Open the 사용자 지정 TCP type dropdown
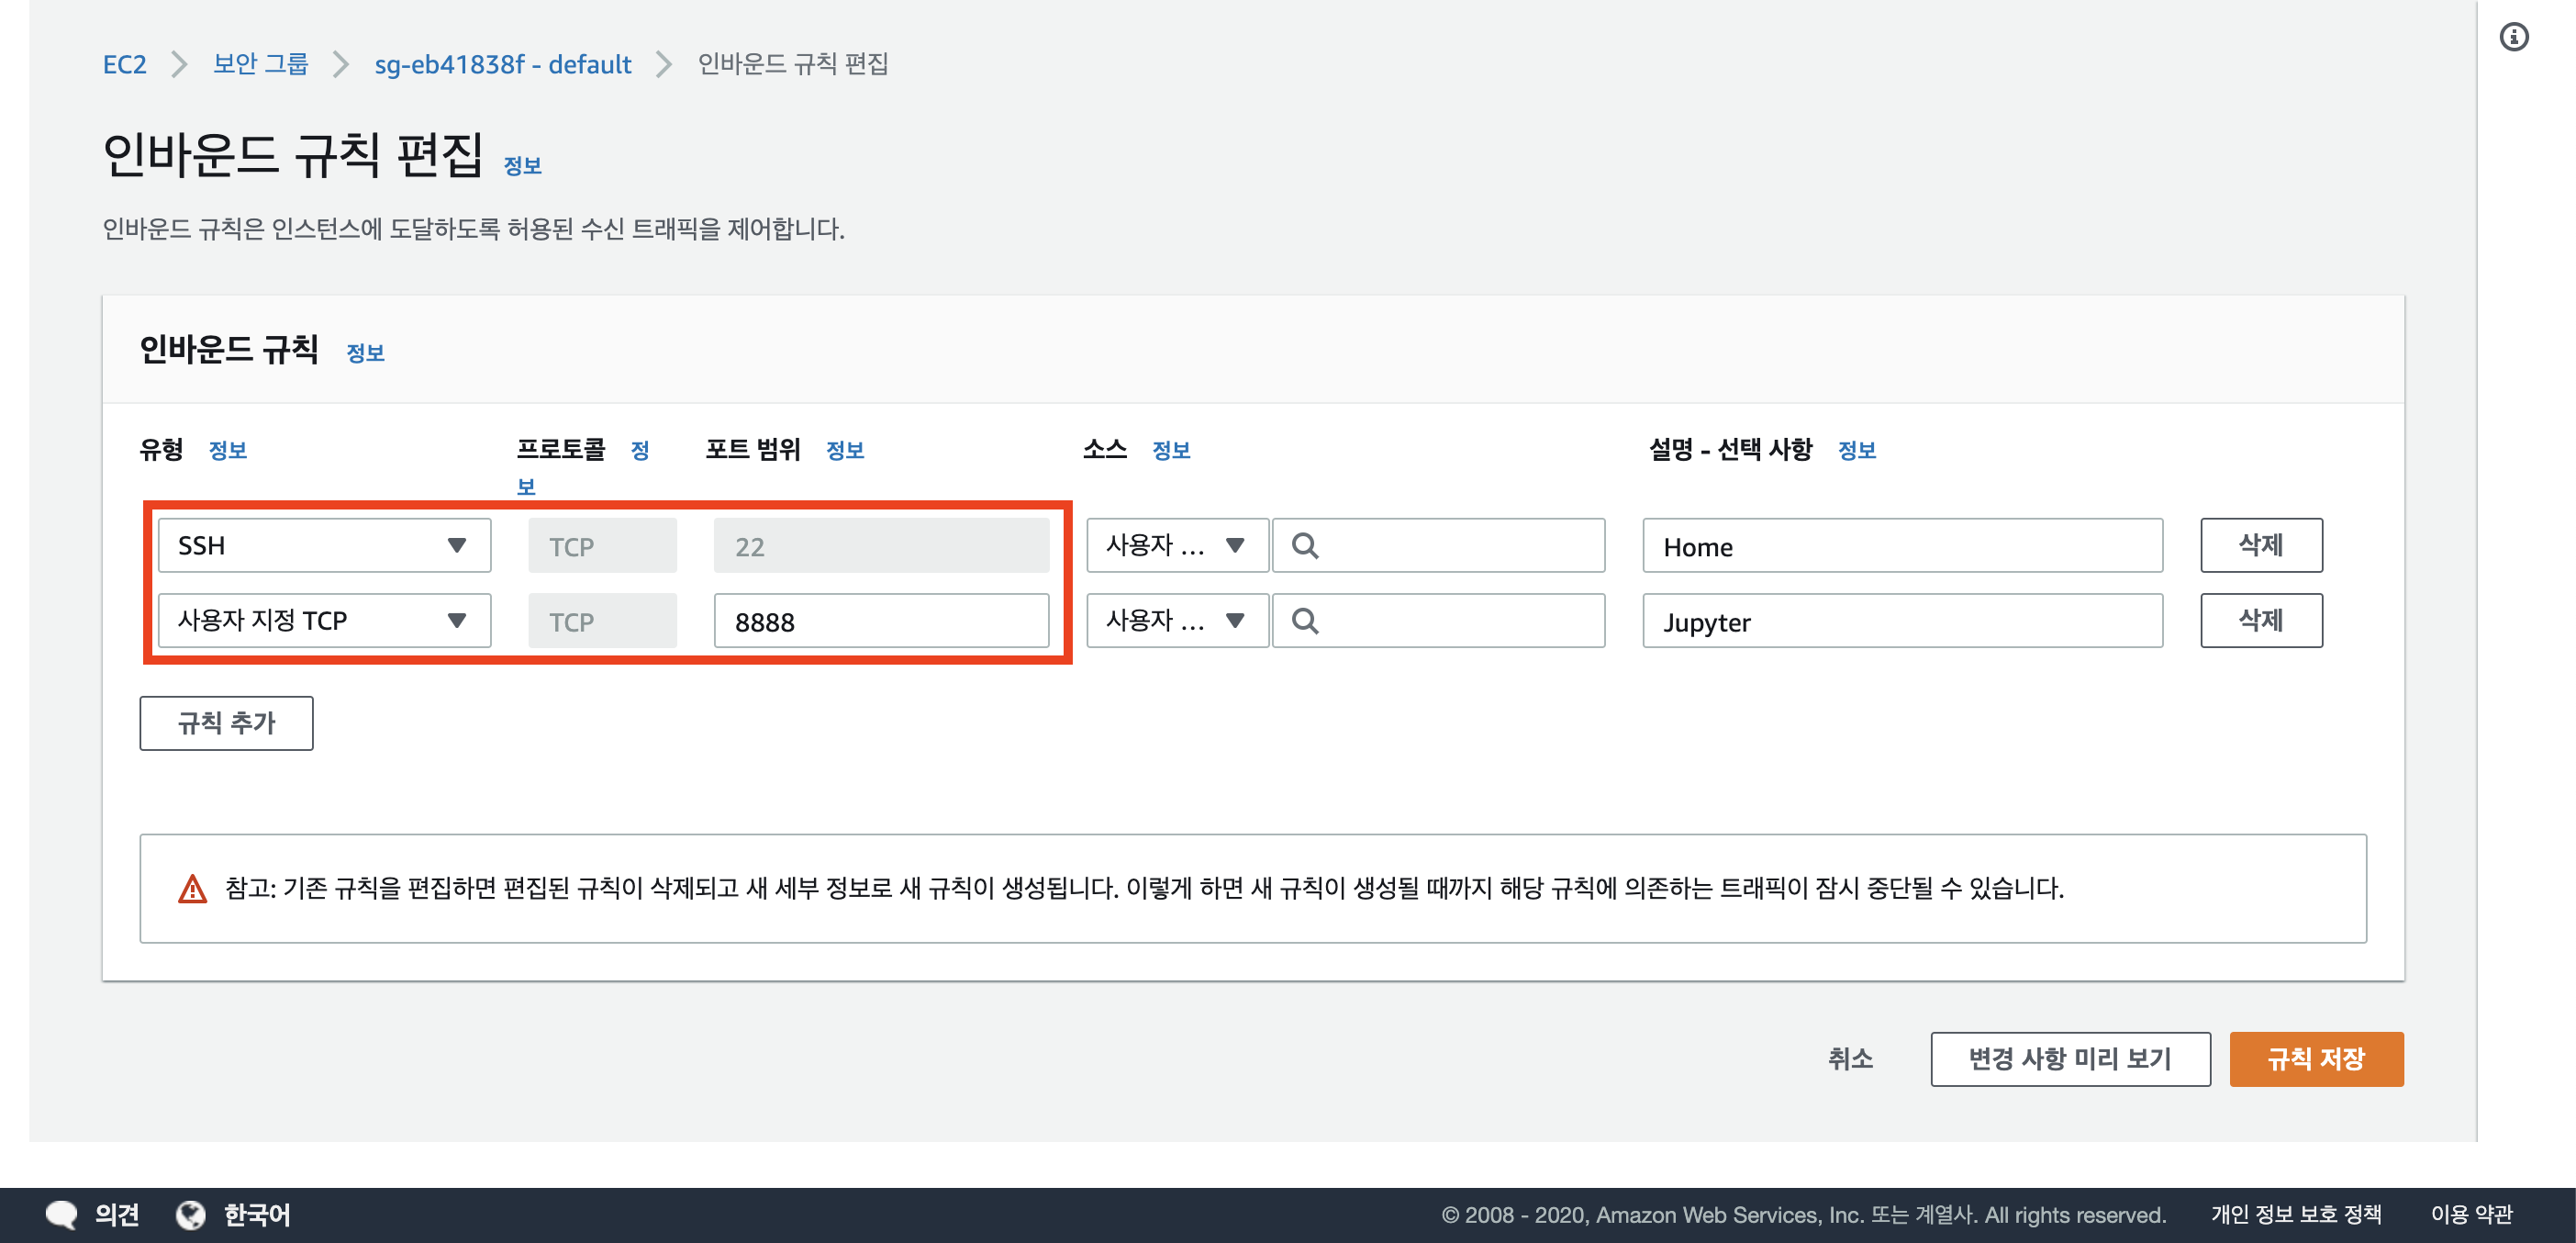This screenshot has width=2576, height=1243. pyautogui.click(x=324, y=621)
